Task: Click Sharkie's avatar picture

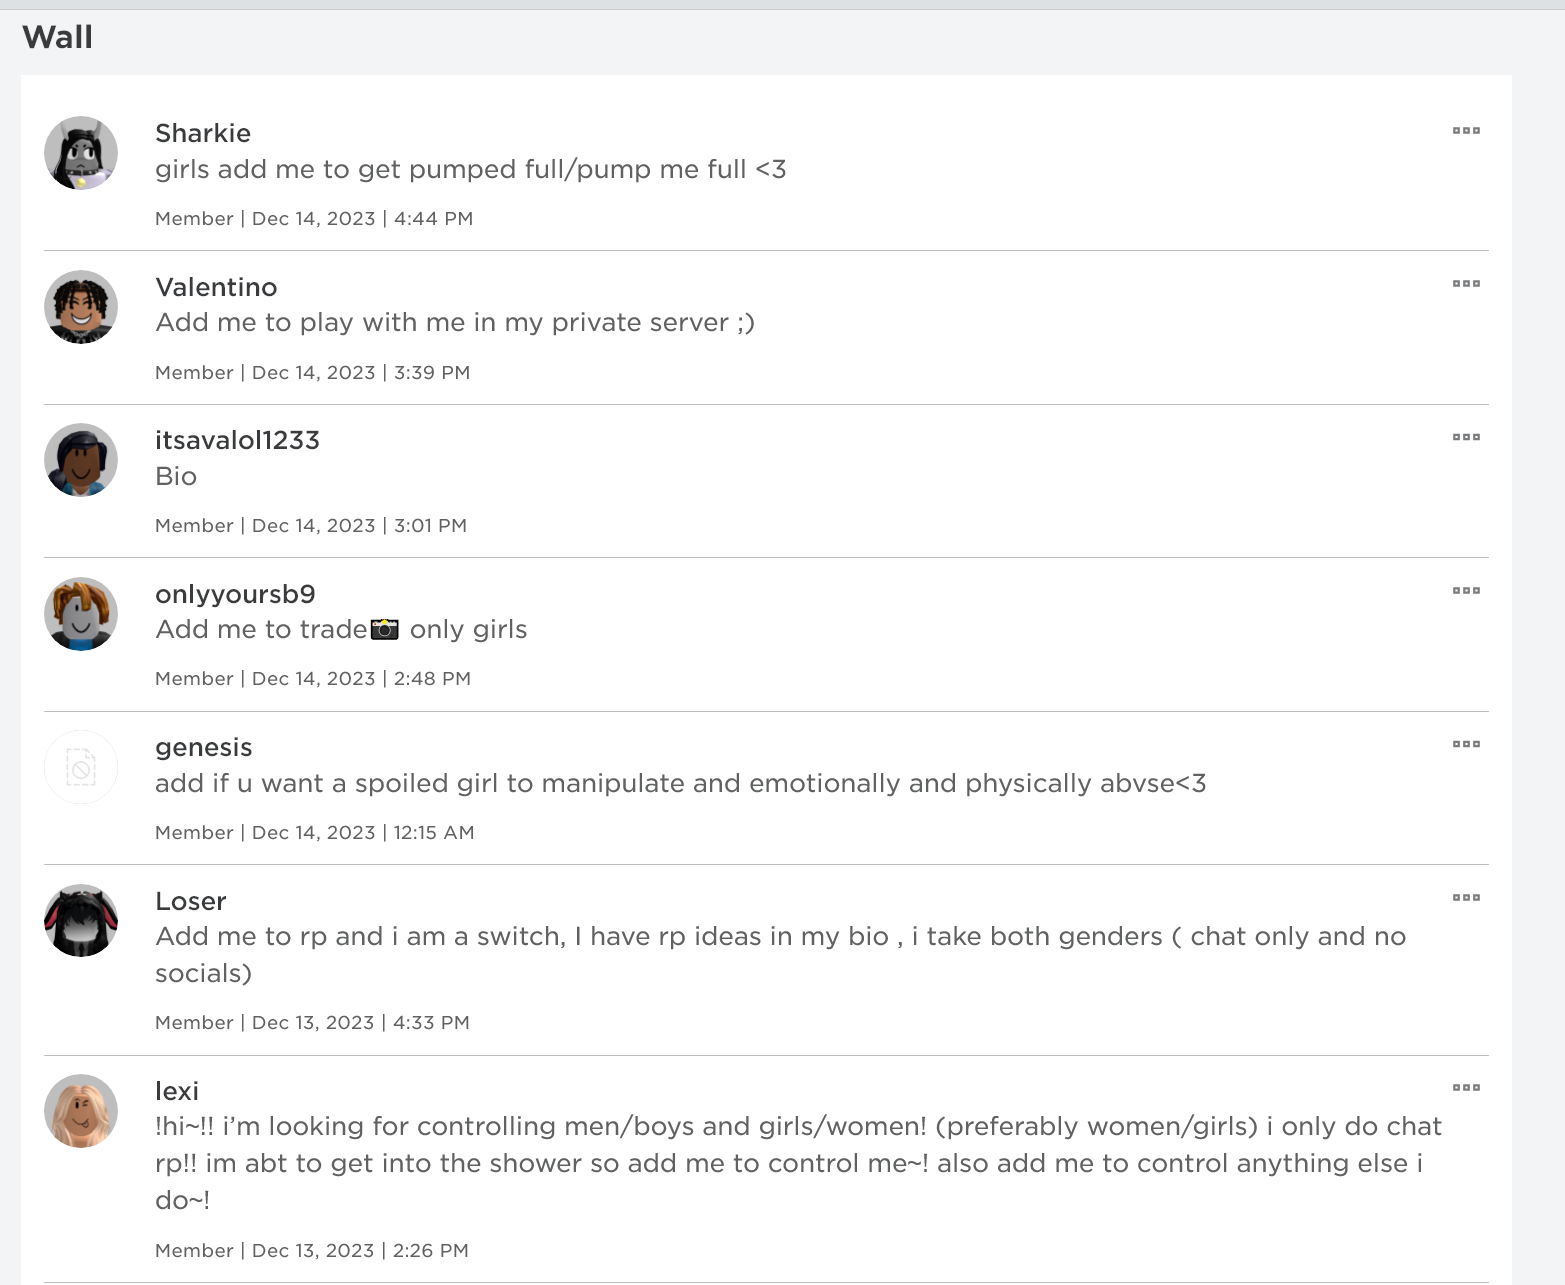Action: pos(81,153)
